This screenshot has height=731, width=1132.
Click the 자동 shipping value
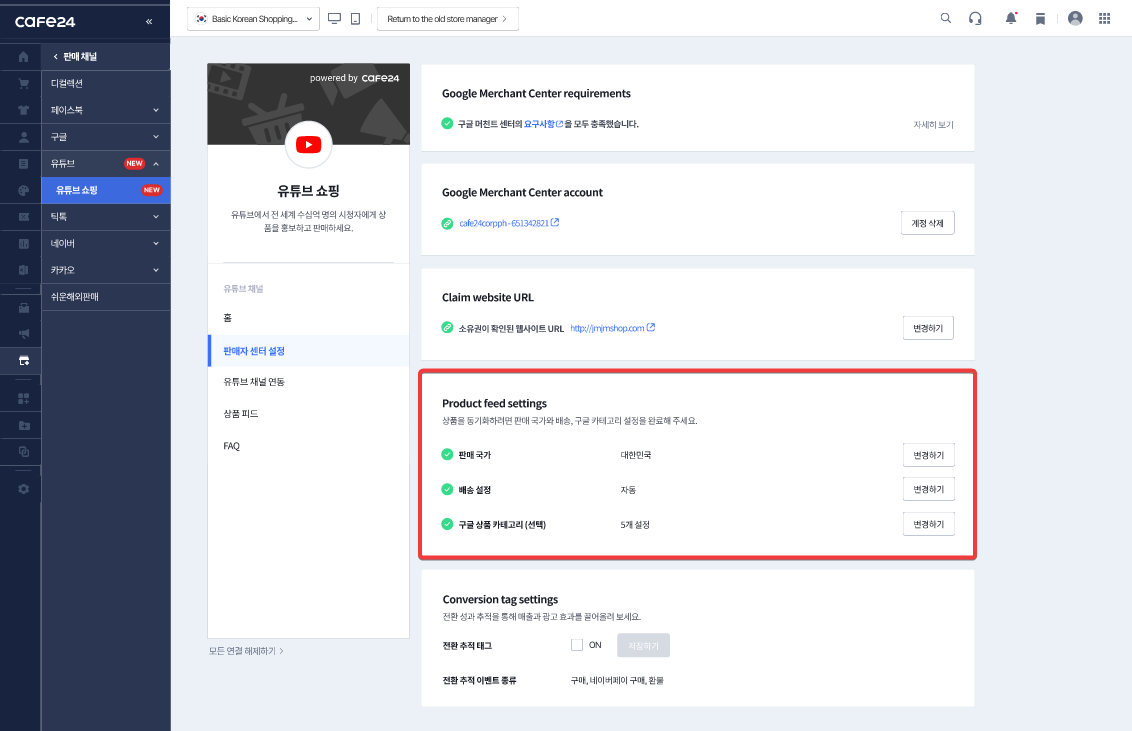[628, 490]
